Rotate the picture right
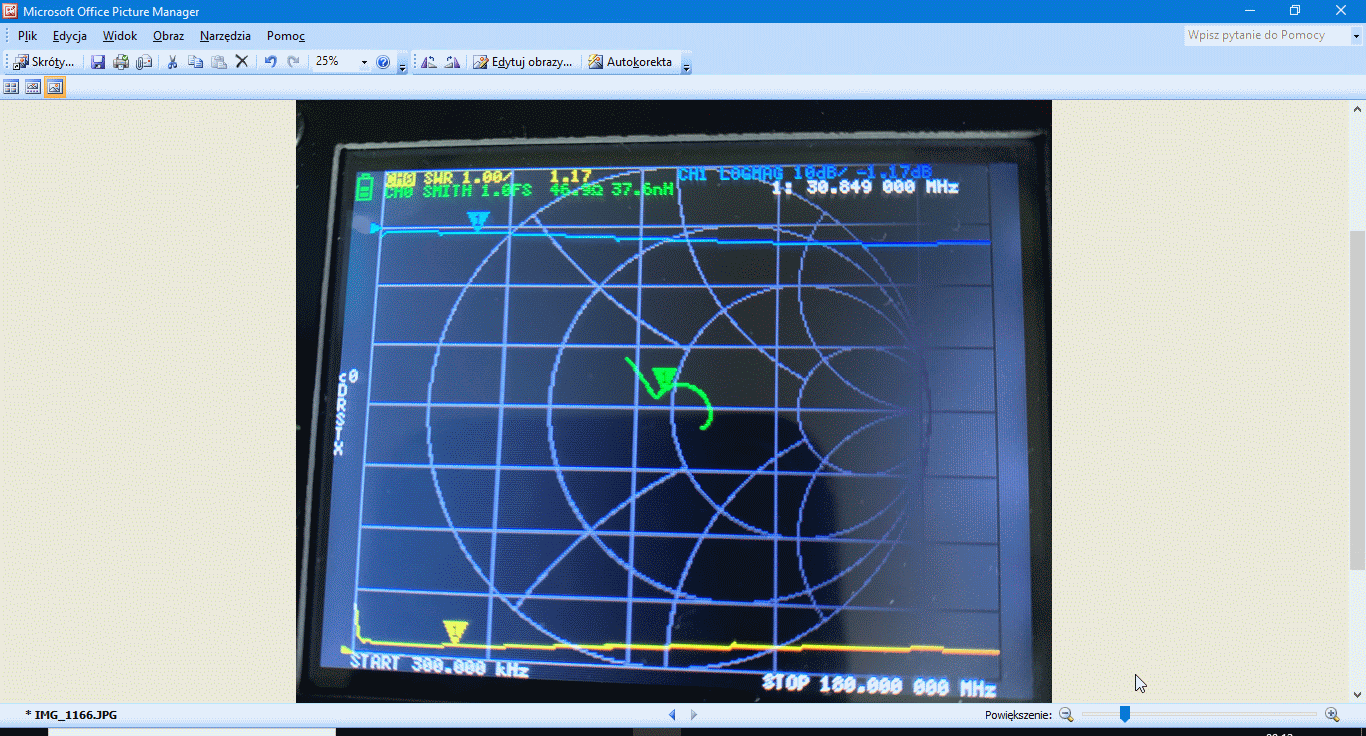The width and height of the screenshot is (1366, 736). click(452, 62)
